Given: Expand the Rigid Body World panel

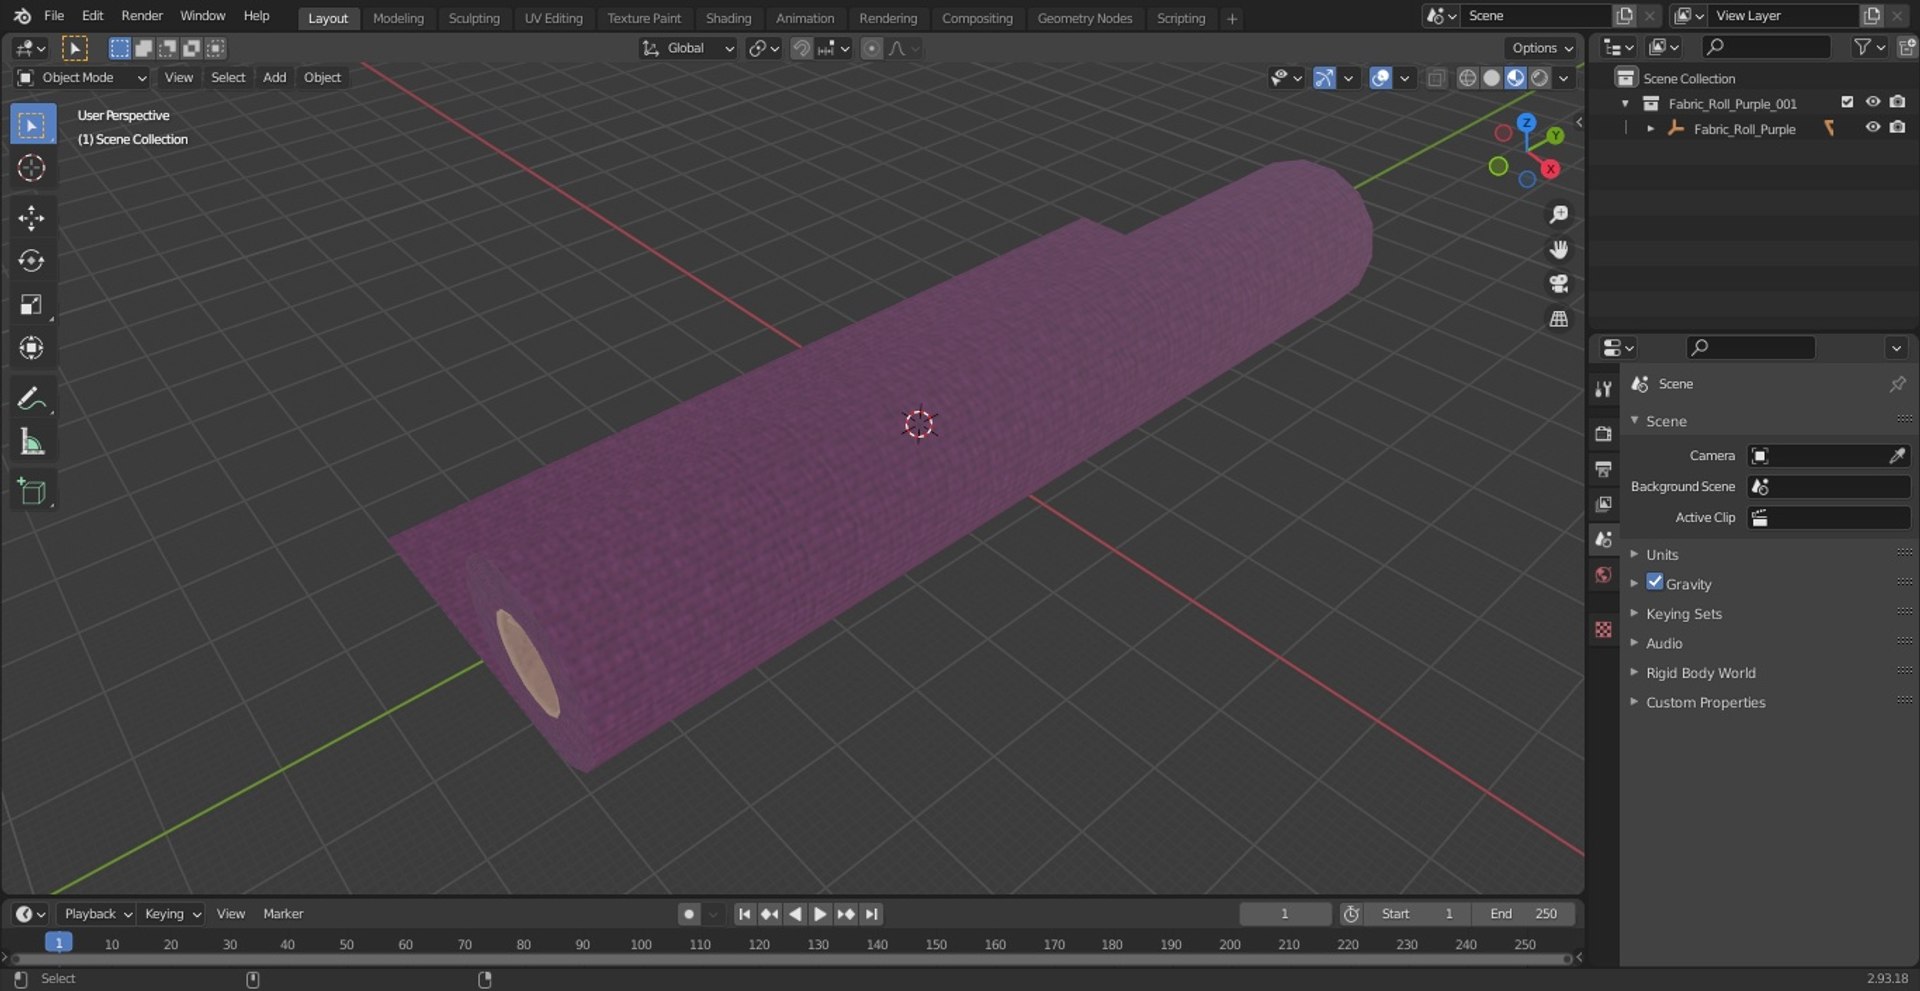Looking at the screenshot, I should coord(1700,673).
